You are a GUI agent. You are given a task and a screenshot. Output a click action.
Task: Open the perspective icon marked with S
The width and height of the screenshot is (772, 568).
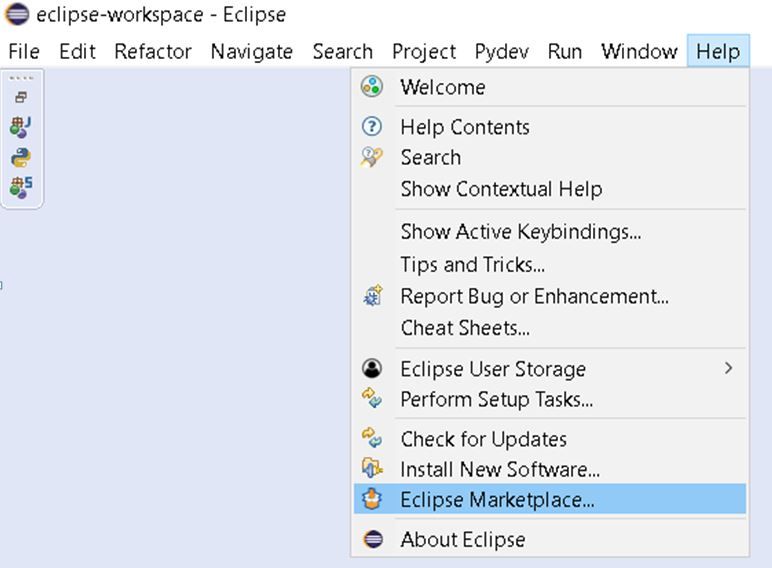(x=21, y=188)
